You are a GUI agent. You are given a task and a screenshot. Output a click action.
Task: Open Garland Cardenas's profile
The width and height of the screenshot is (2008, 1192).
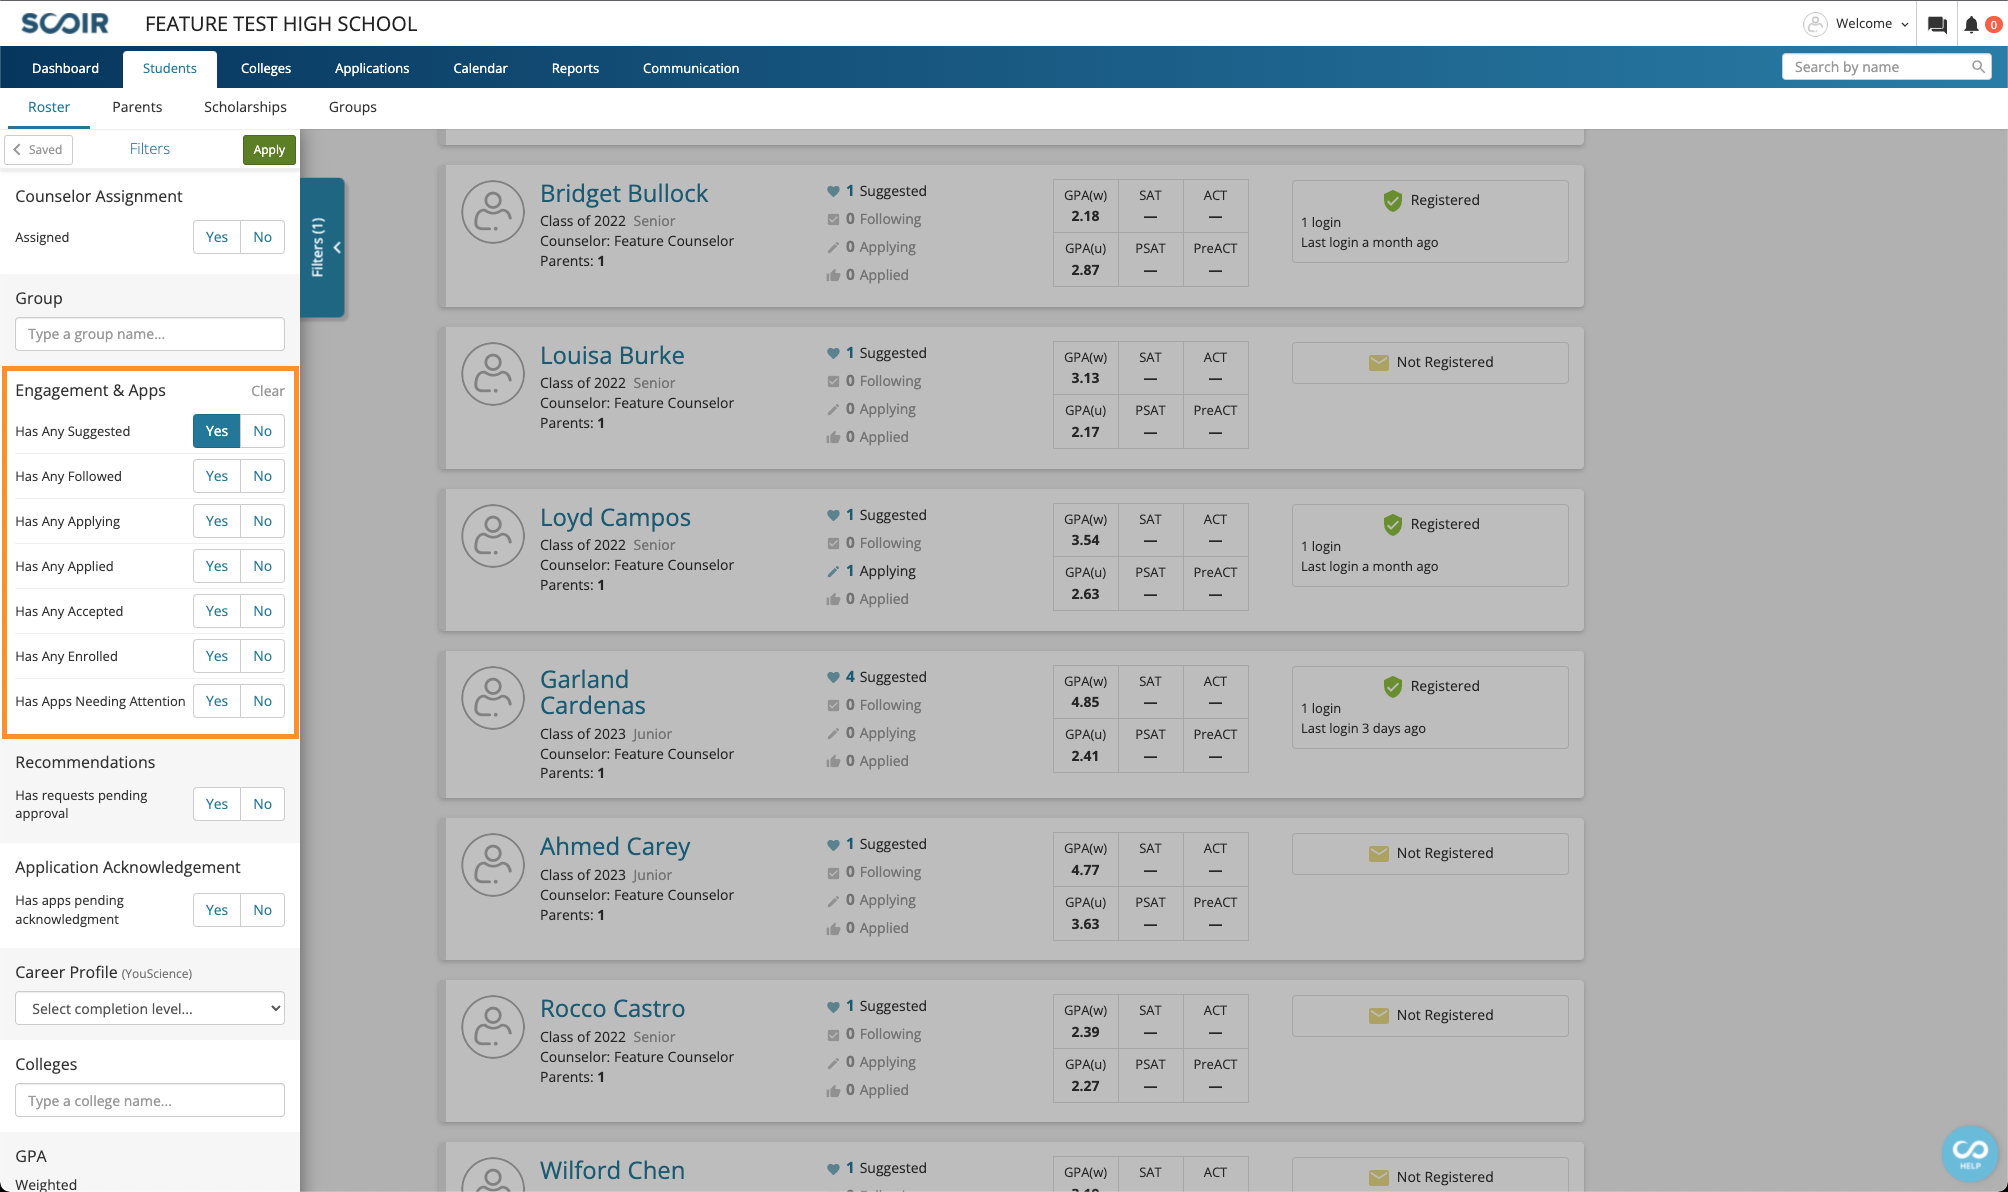click(x=593, y=692)
